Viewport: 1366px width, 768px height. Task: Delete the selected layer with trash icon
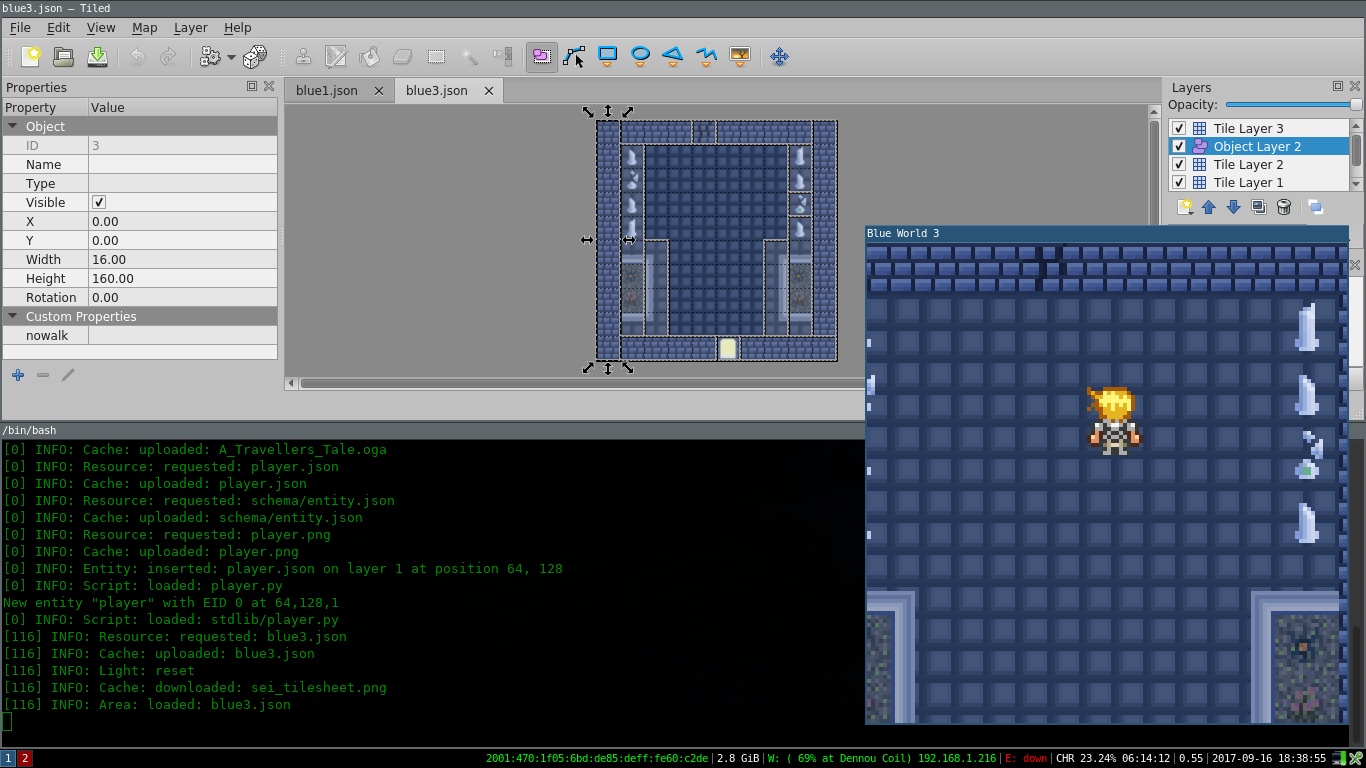tap(1284, 207)
